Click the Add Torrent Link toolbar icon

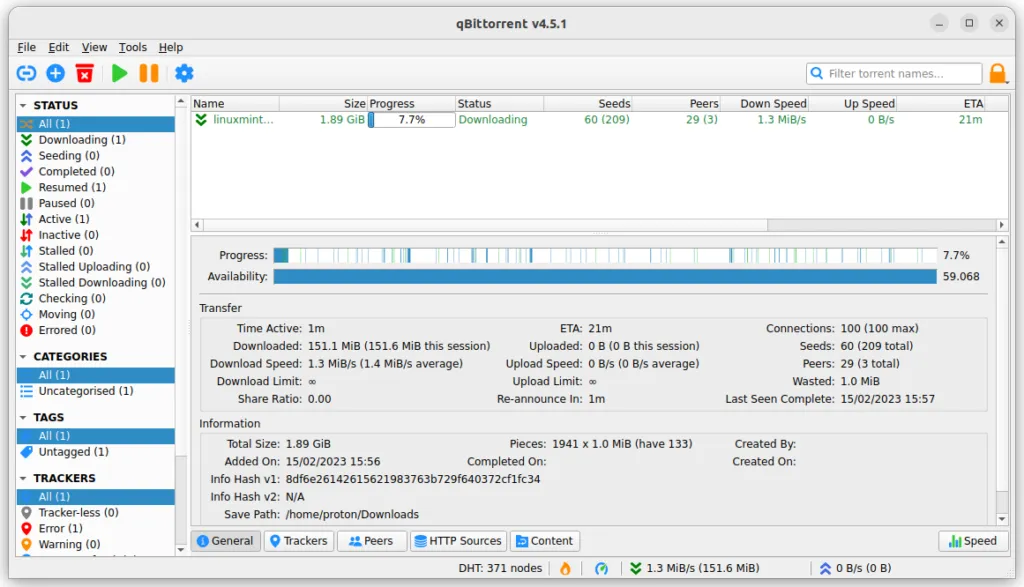26,73
